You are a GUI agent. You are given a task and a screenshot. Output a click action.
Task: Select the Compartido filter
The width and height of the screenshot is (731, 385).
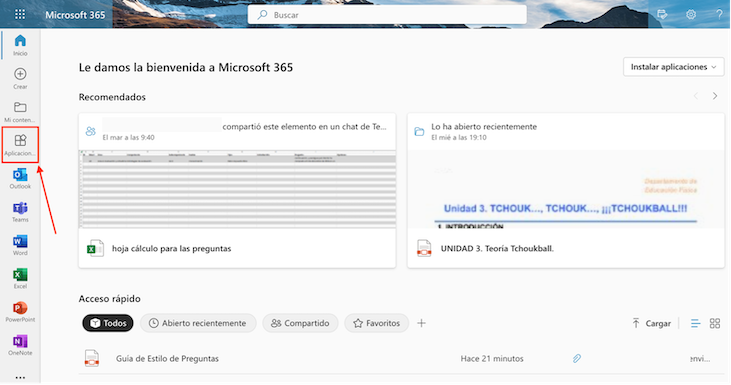pos(300,323)
